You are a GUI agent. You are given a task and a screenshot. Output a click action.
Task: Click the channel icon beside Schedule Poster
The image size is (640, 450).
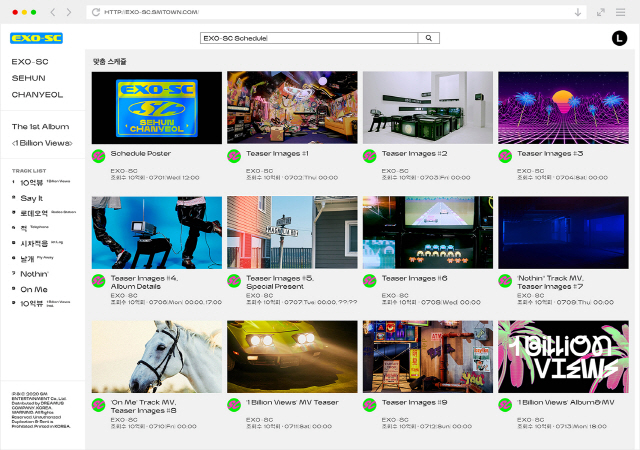pyautogui.click(x=98, y=156)
